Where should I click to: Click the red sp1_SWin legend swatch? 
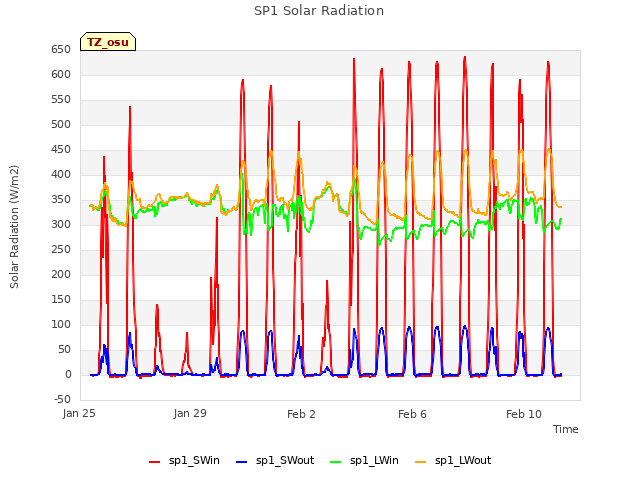(x=155, y=461)
